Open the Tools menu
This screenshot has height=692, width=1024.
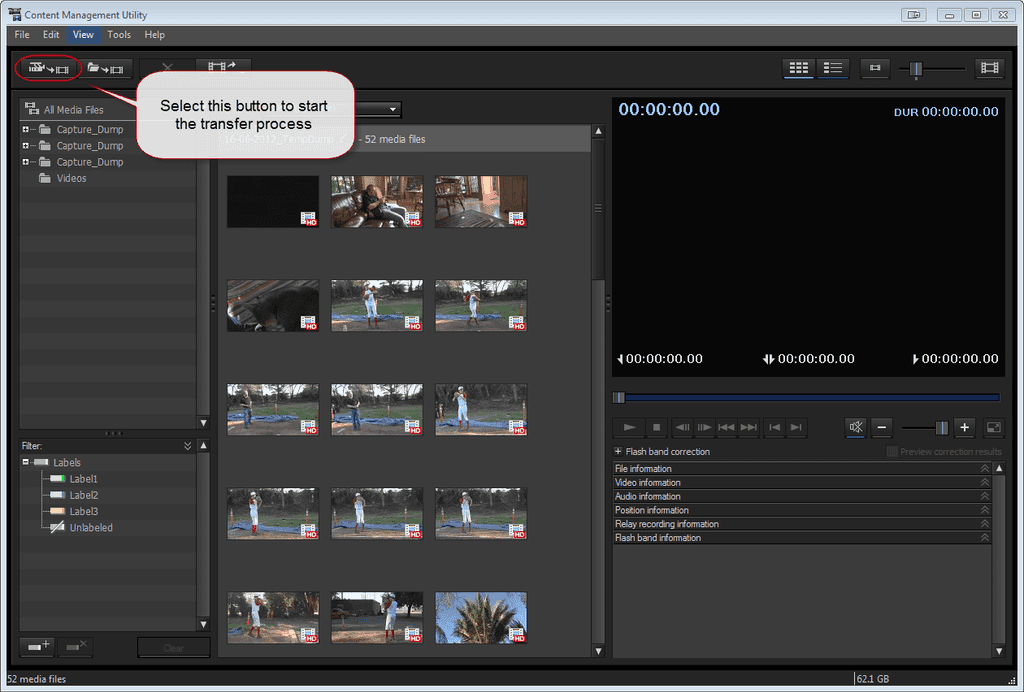pyautogui.click(x=119, y=35)
